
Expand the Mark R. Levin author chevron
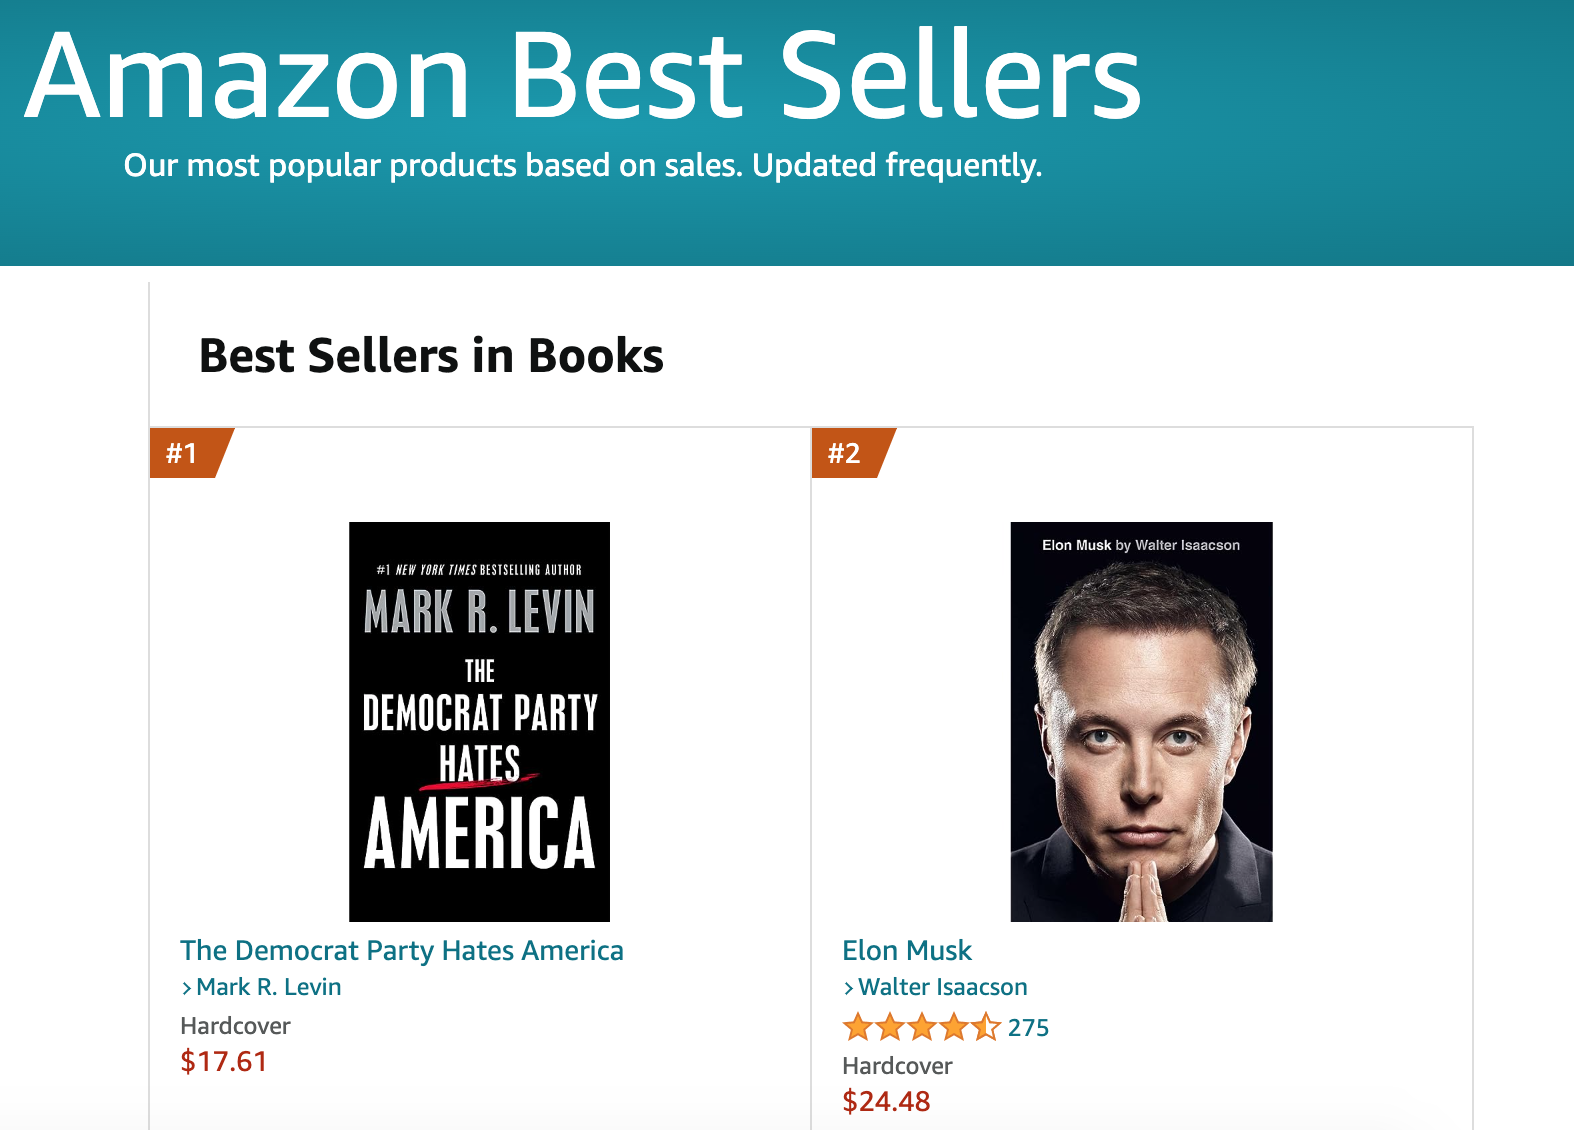(x=187, y=987)
